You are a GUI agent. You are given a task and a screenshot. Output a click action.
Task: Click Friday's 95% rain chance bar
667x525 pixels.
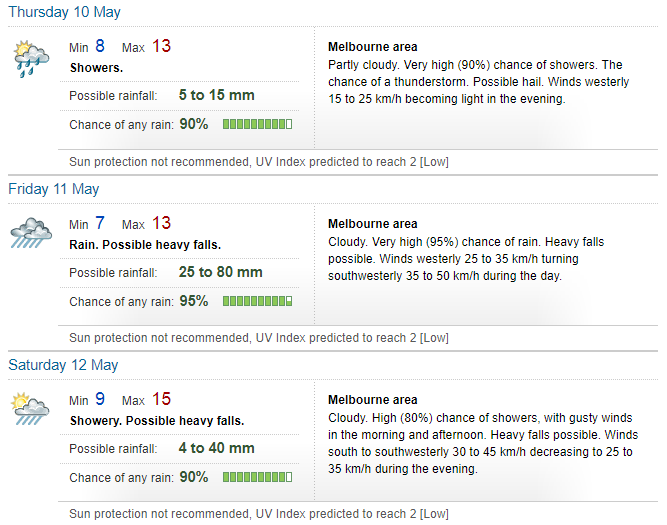(257, 301)
